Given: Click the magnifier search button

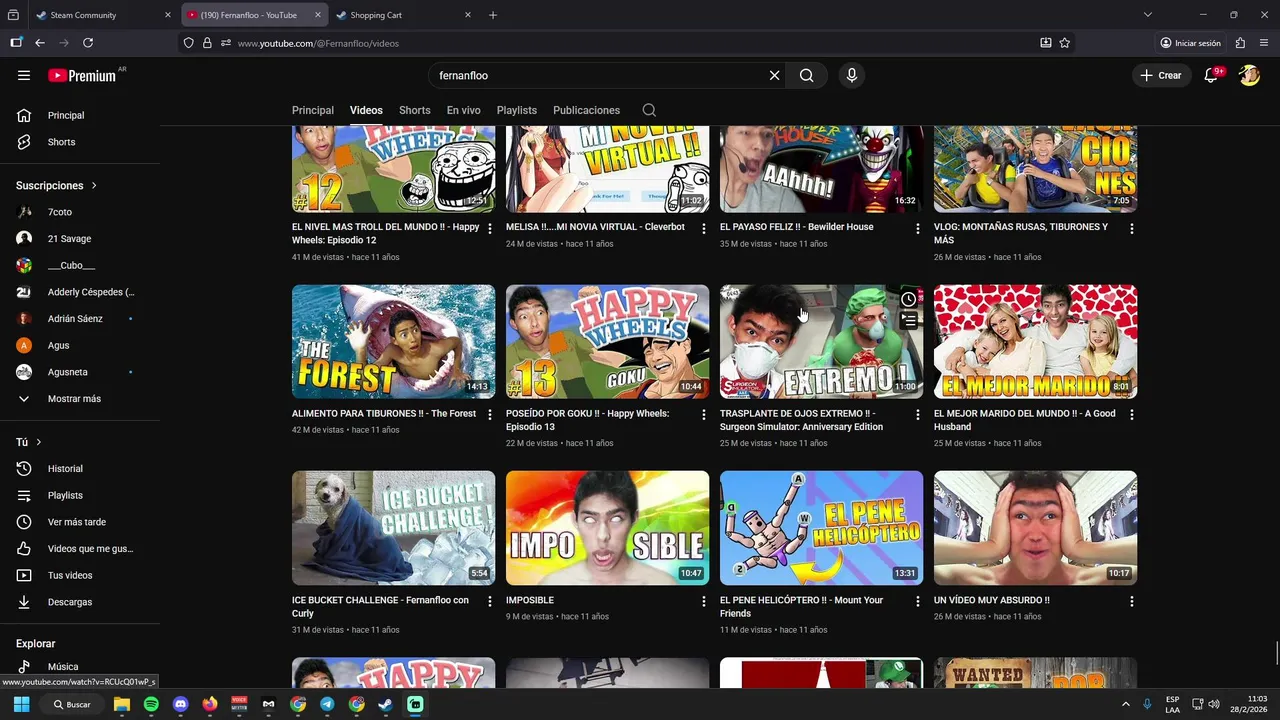Looking at the screenshot, I should pos(806,75).
